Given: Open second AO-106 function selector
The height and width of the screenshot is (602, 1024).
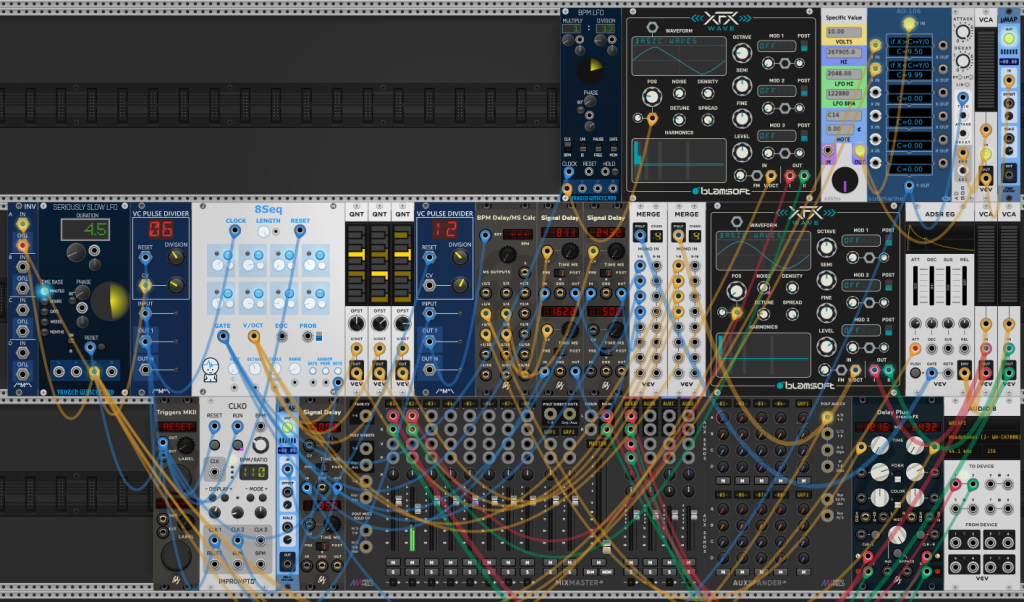Looking at the screenshot, I should [909, 65].
